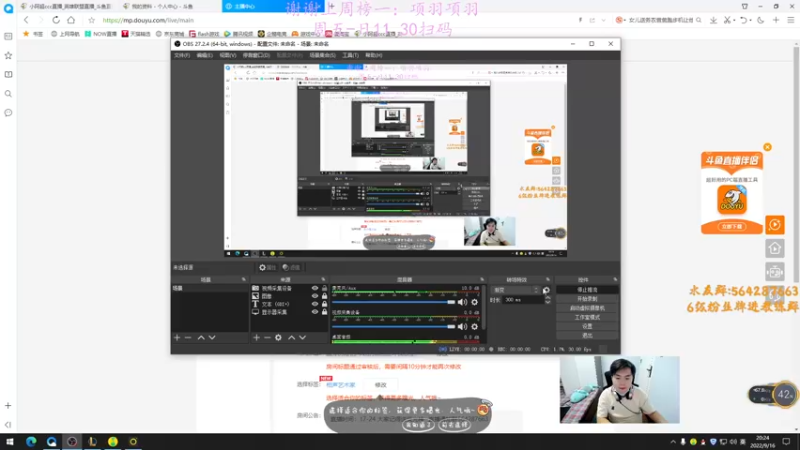Screen dimensions: 800x450
Task: Open gear settings for the second mixer channel
Action: click(x=474, y=327)
